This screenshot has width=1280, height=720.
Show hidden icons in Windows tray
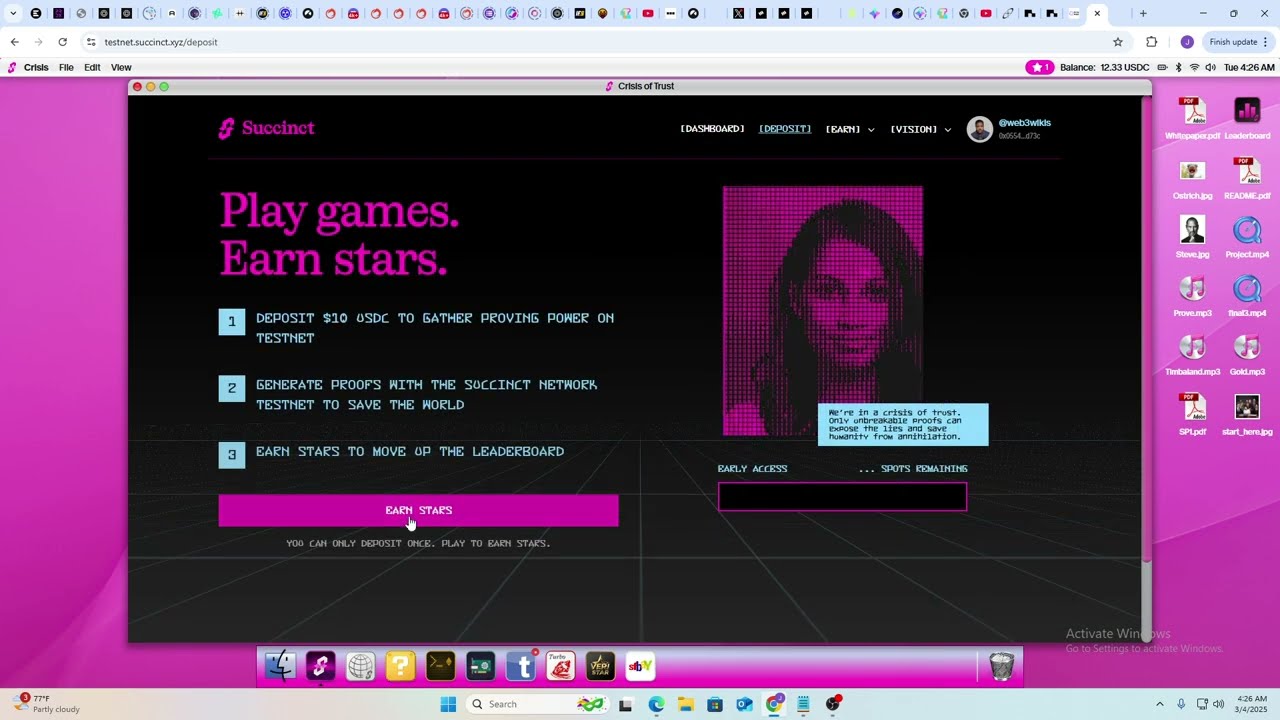(1160, 704)
